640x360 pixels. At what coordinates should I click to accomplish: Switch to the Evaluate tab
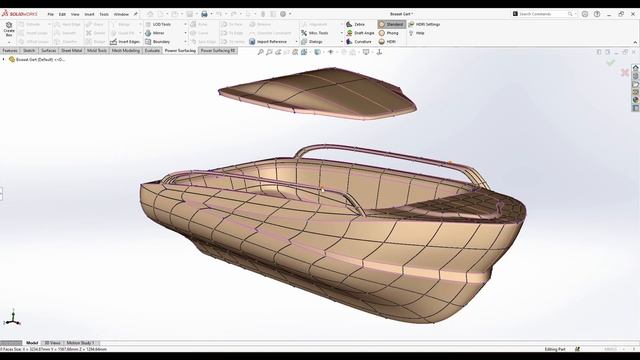[152, 51]
